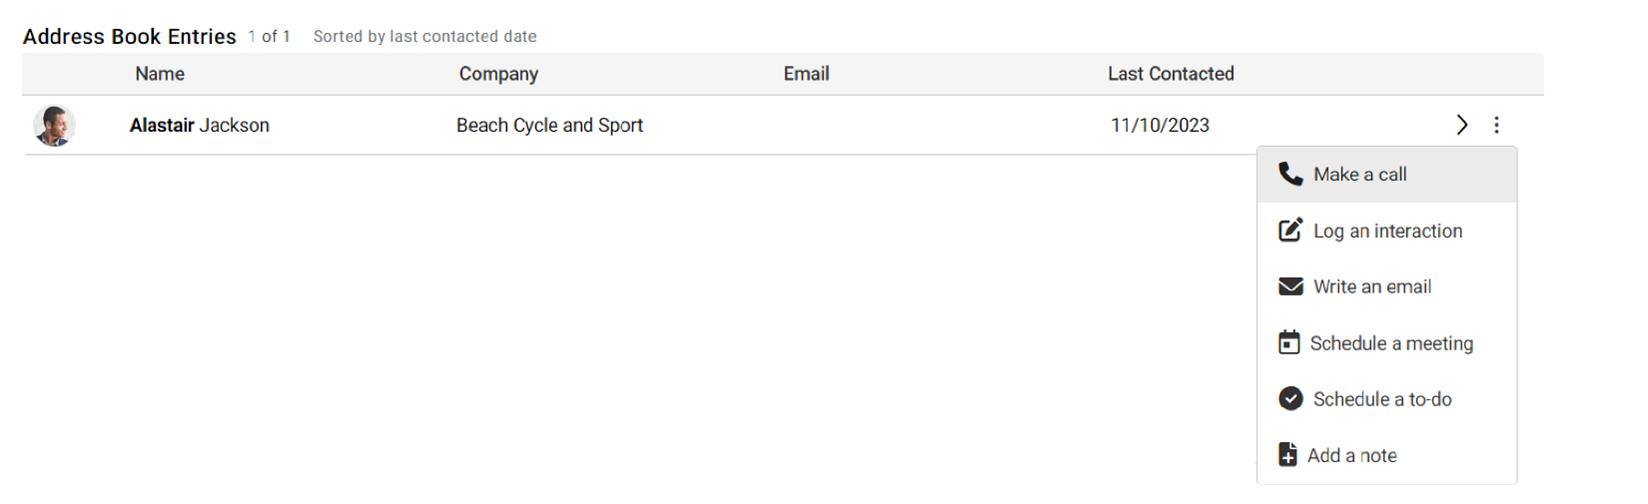This screenshot has height=504, width=1648.
Task: Click the envelope icon for Write an email
Action: [1290, 287]
